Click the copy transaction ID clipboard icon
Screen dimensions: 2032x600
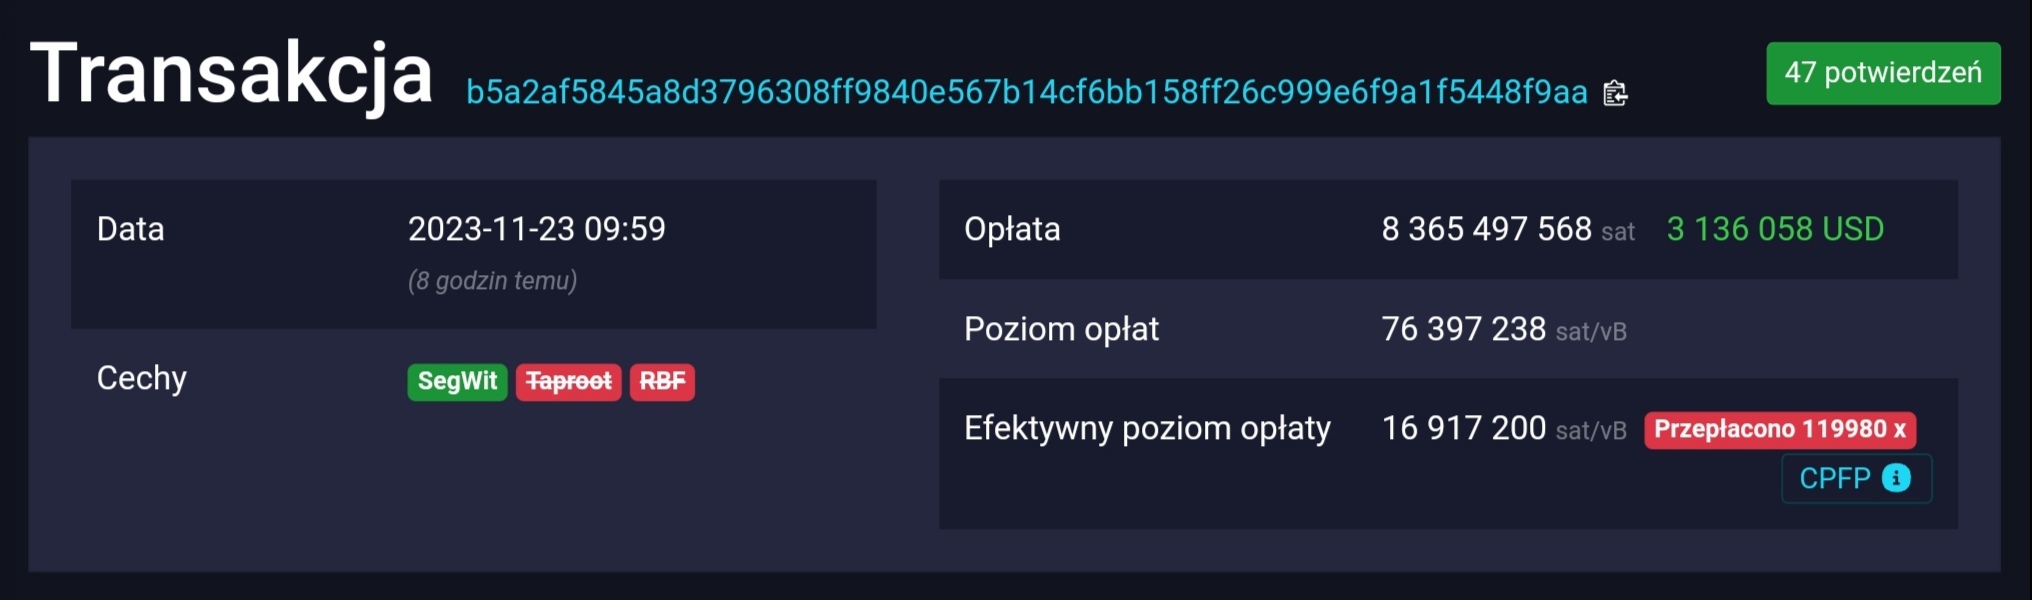click(1615, 93)
